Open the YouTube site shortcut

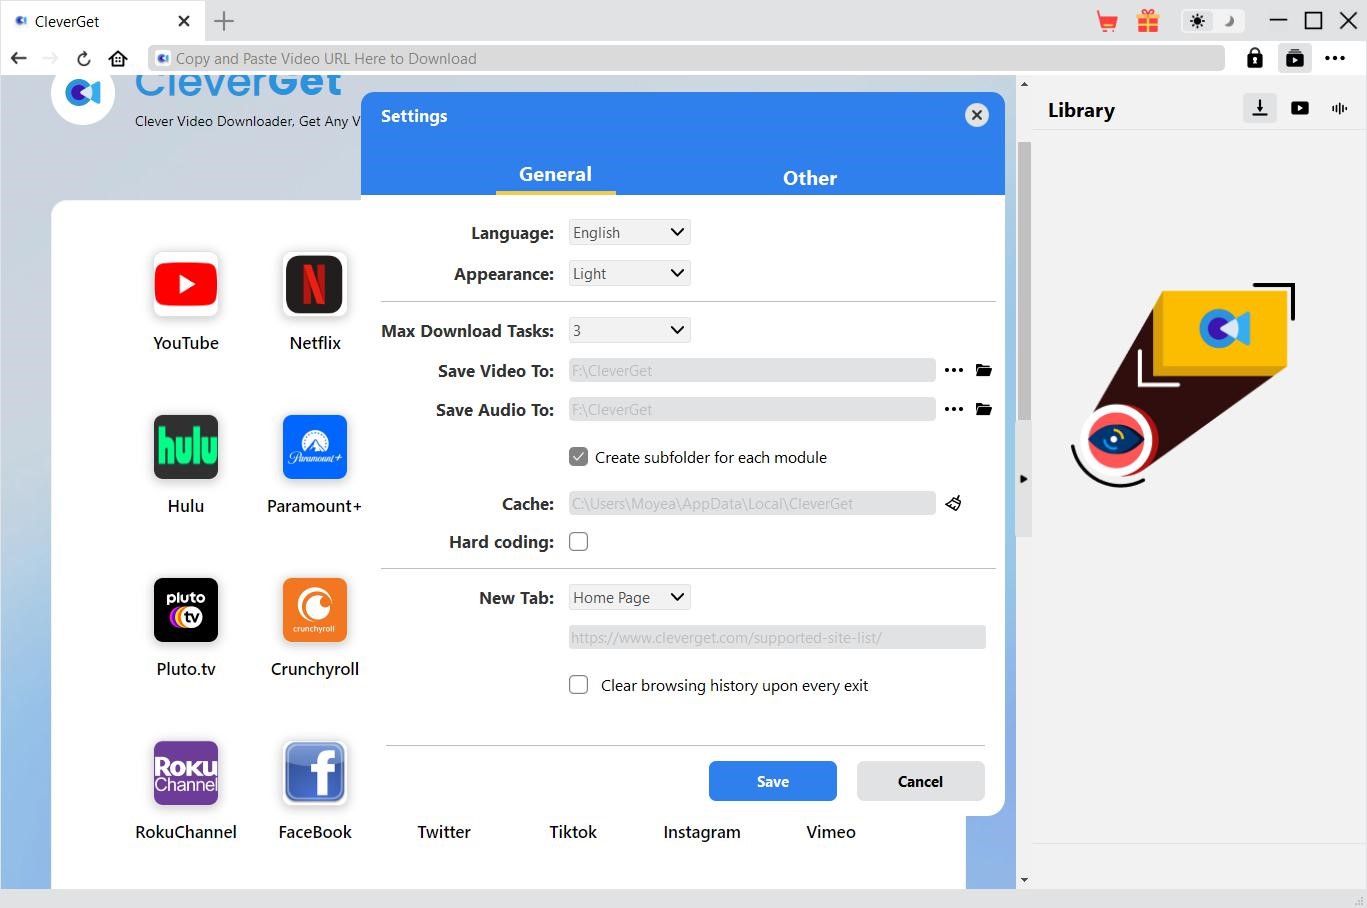coord(186,285)
